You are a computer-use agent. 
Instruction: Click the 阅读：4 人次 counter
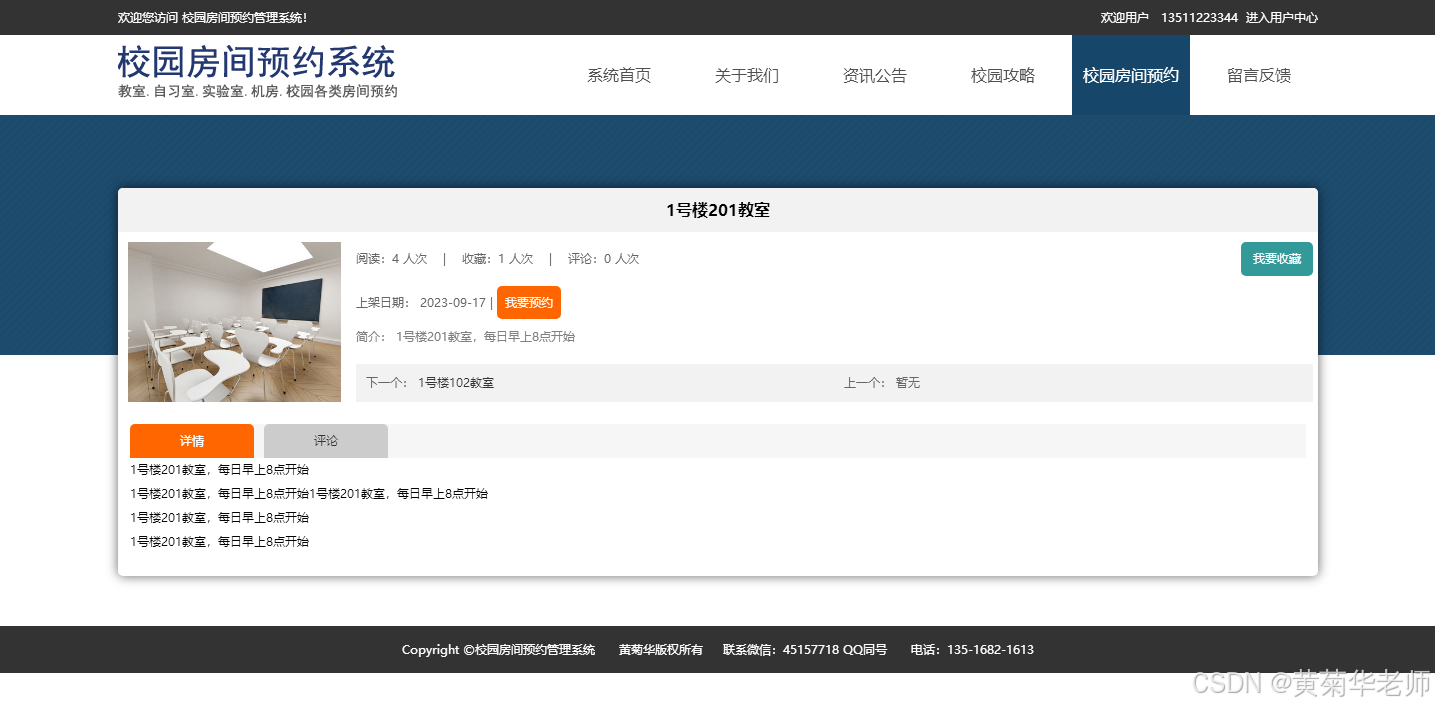(x=392, y=259)
